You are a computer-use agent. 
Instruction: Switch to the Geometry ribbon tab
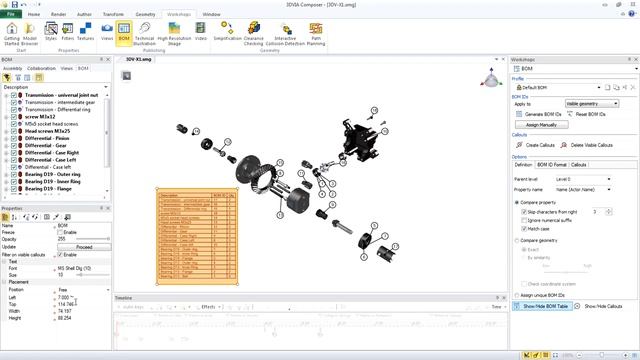click(x=145, y=14)
